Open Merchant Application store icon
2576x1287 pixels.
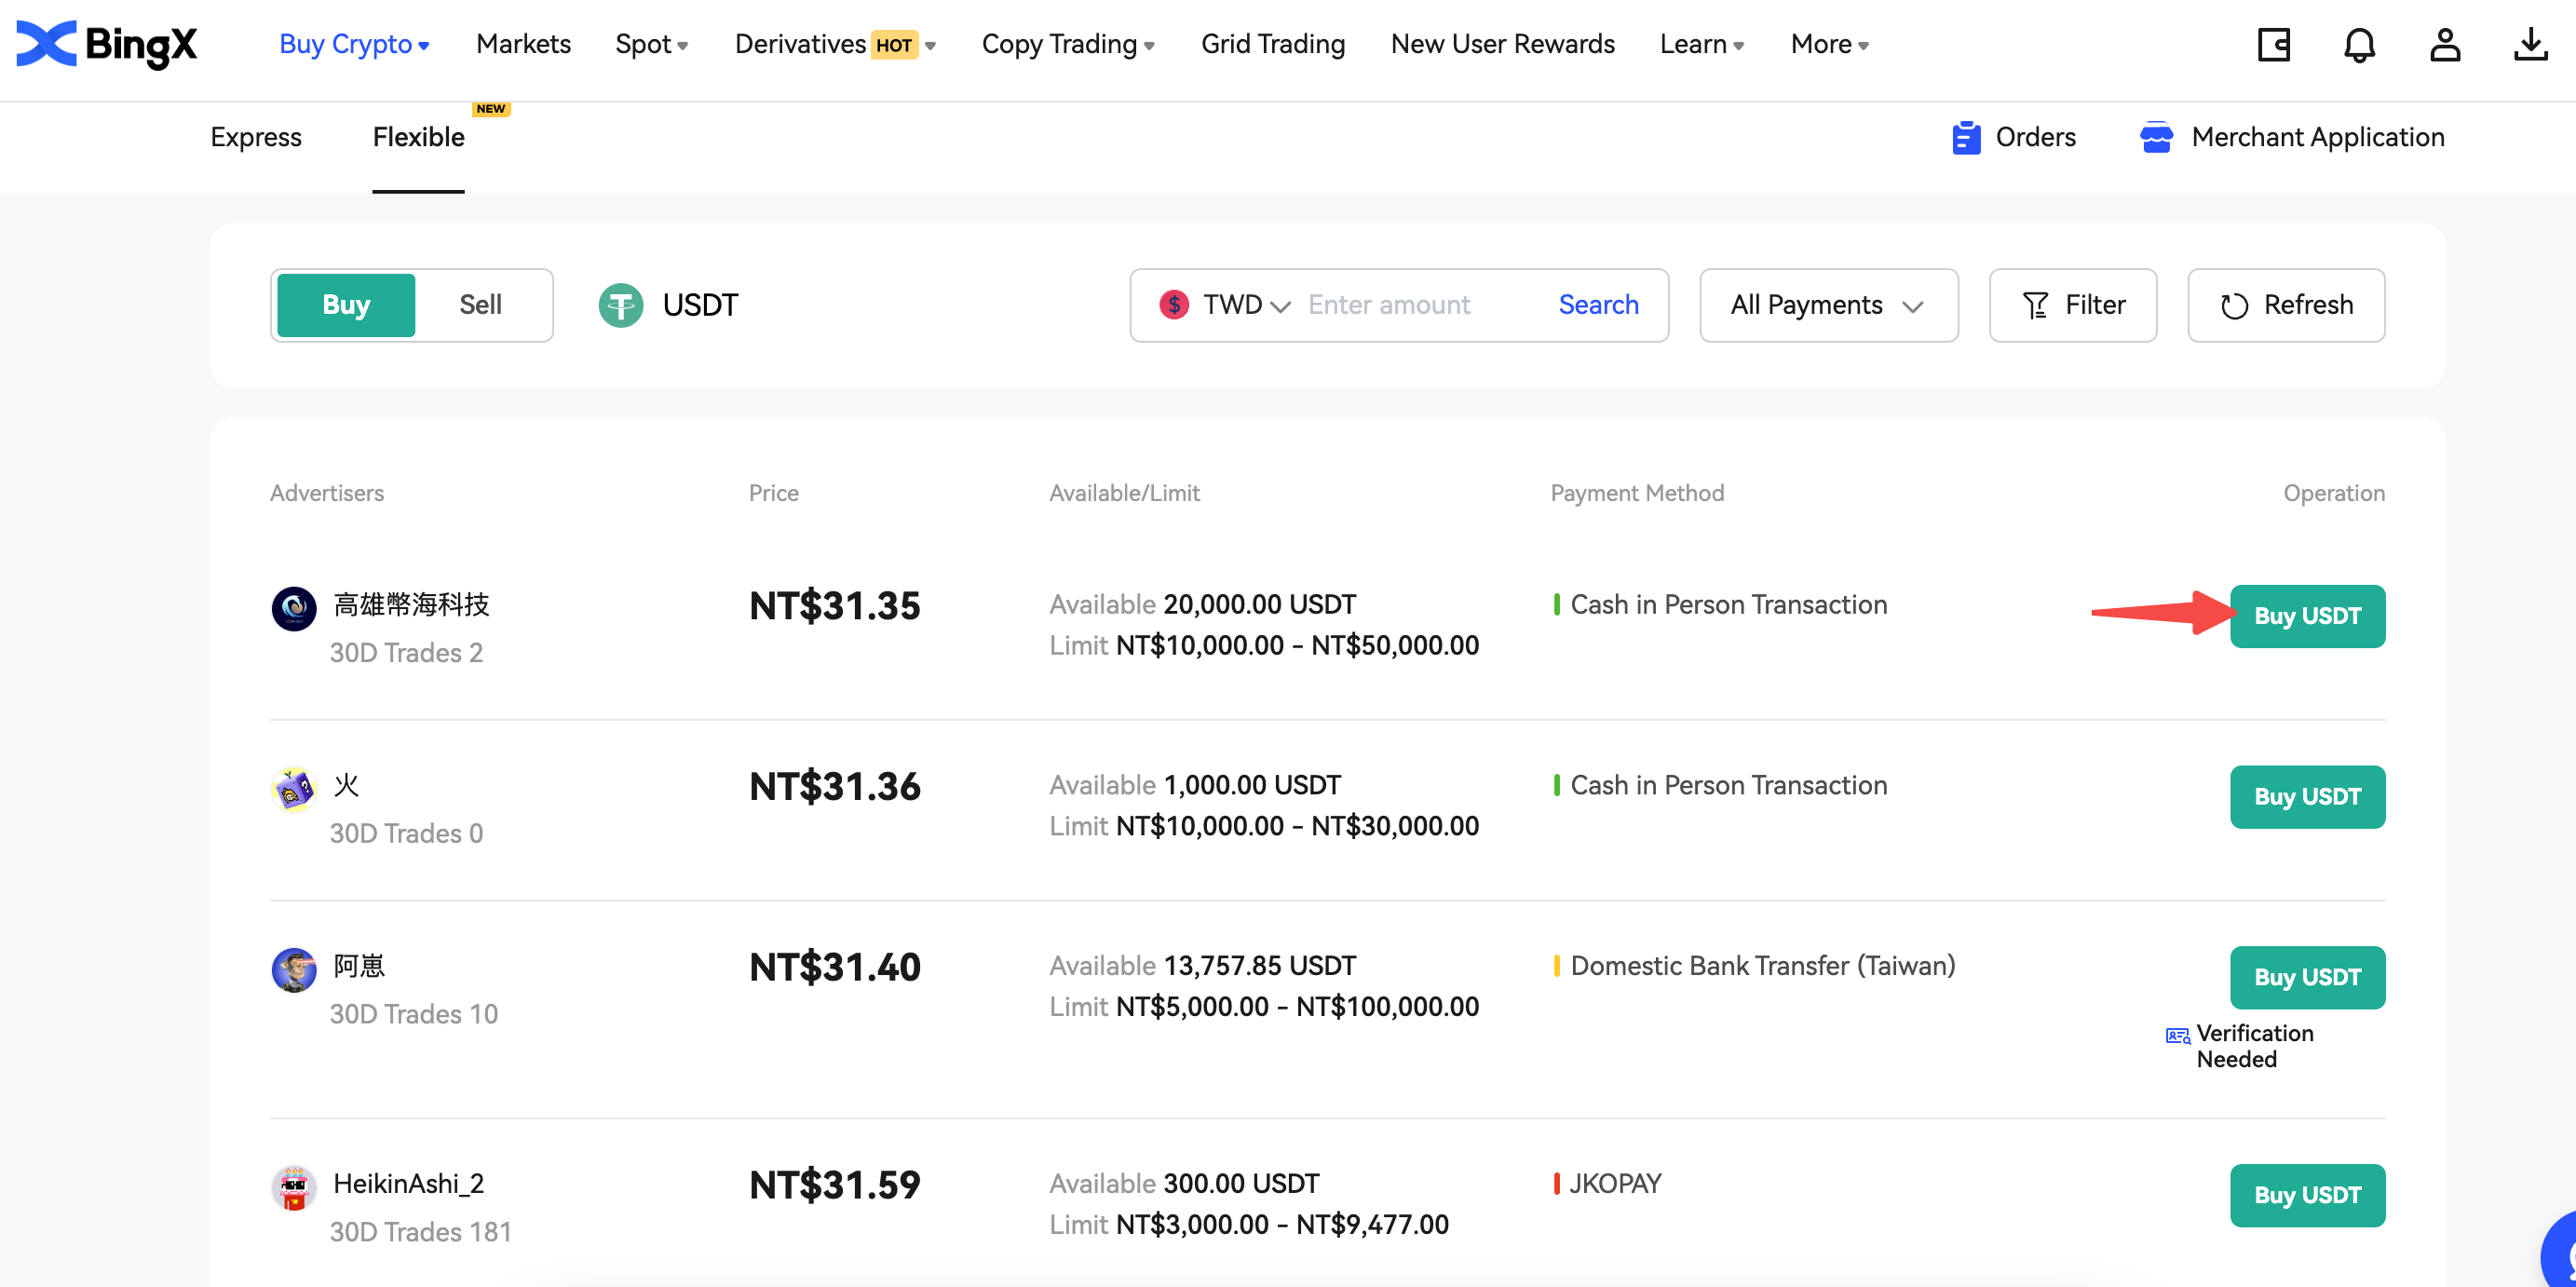pos(2156,138)
